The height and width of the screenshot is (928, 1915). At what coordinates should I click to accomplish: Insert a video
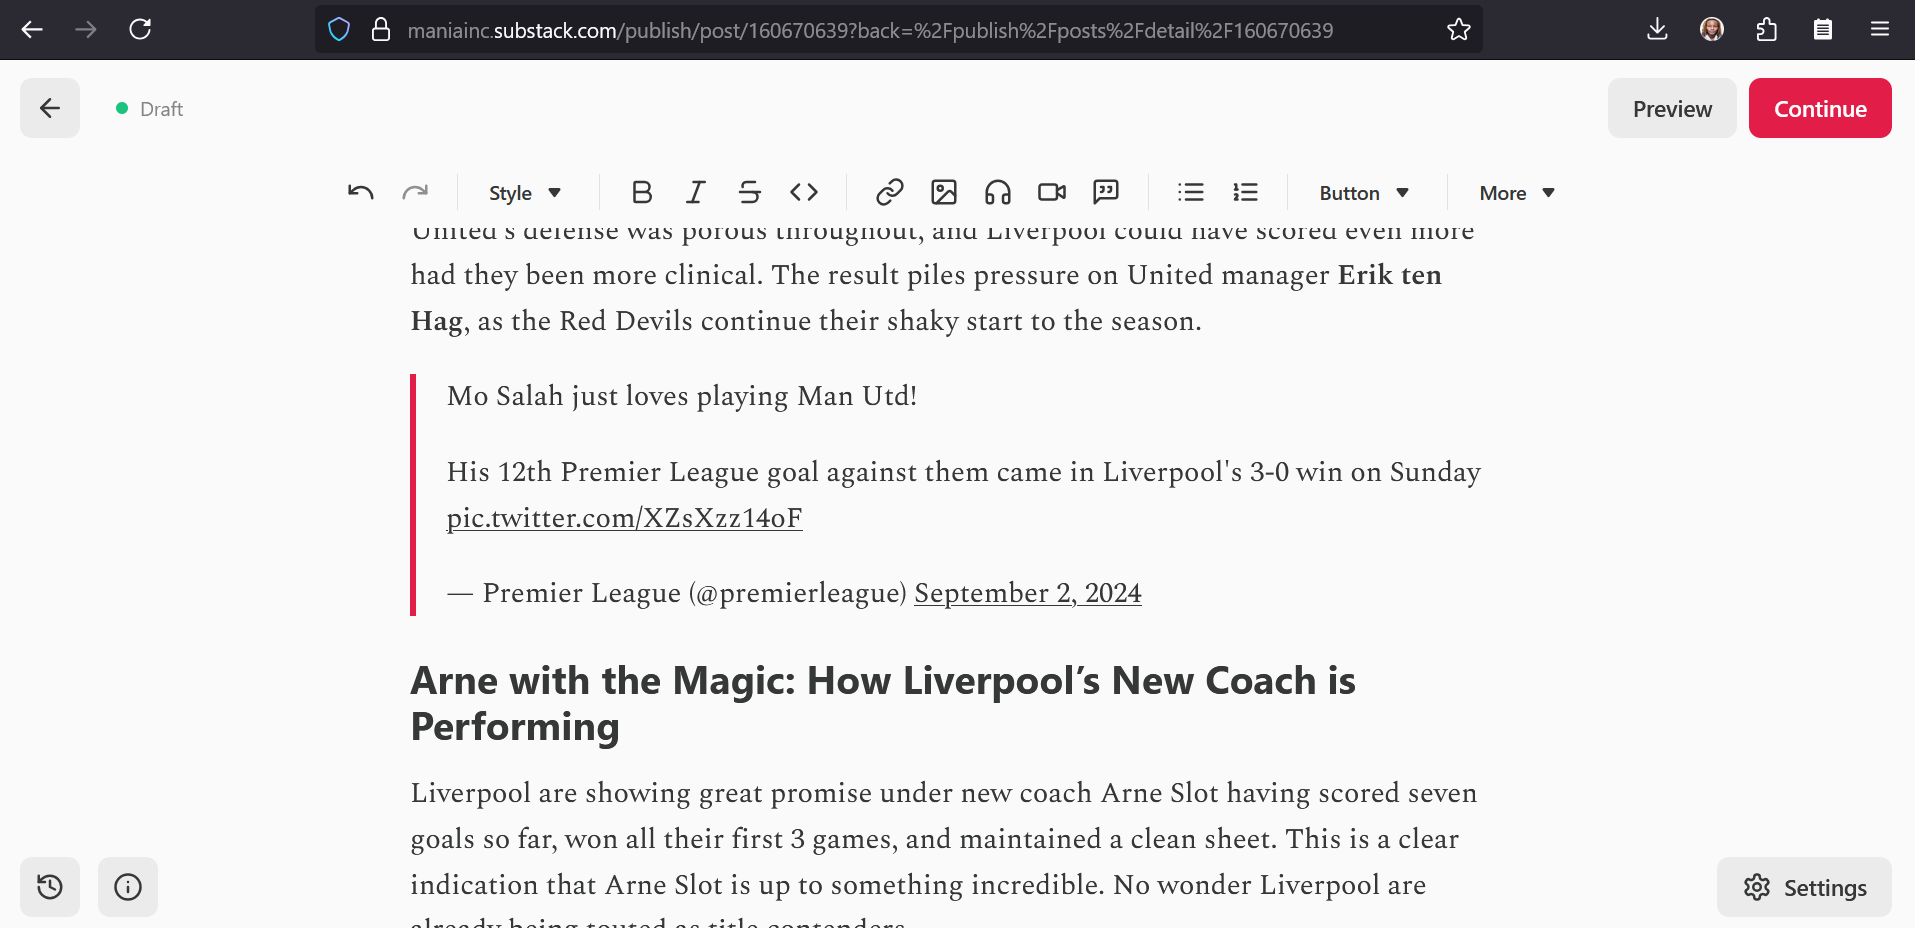(x=1052, y=192)
